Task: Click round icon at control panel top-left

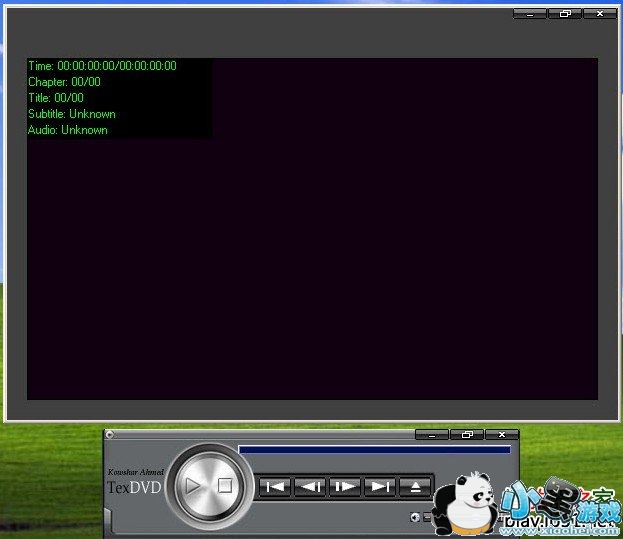Action: (x=110, y=435)
